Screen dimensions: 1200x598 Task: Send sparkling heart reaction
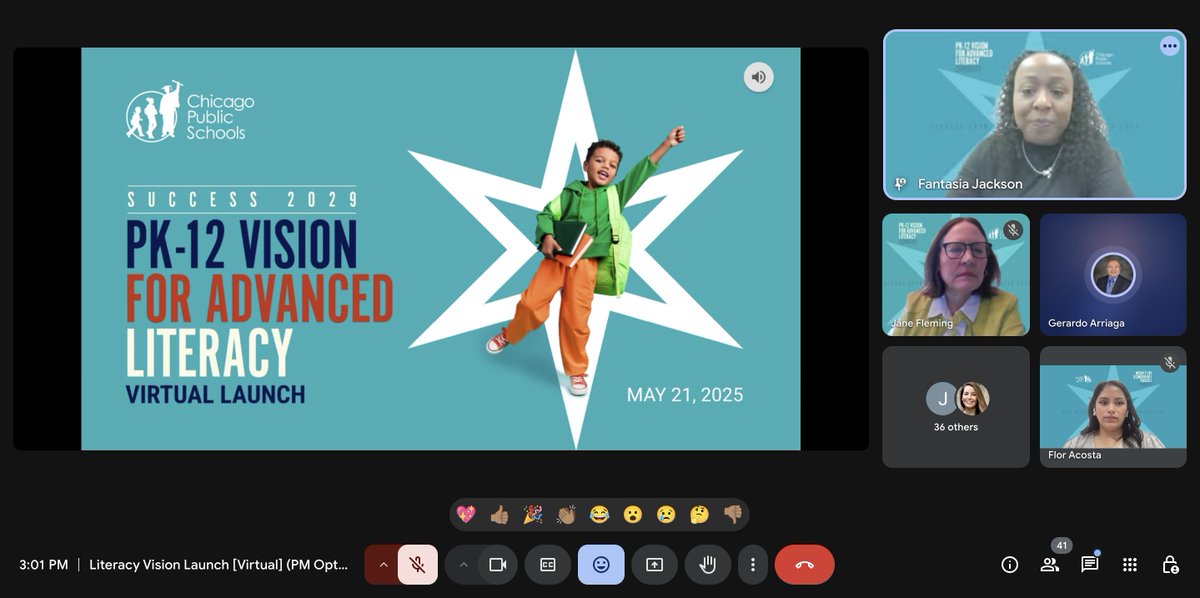coord(466,515)
